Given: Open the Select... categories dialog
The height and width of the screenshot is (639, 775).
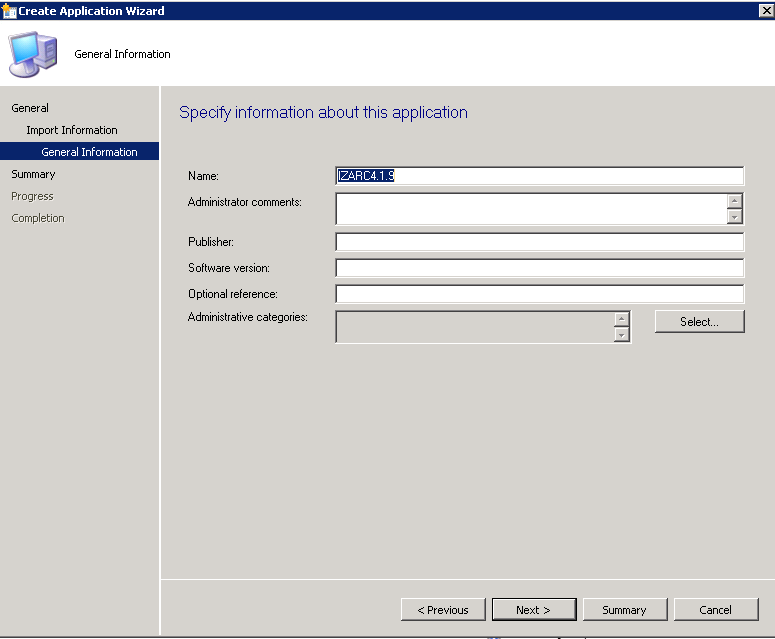Looking at the screenshot, I should tap(699, 322).
